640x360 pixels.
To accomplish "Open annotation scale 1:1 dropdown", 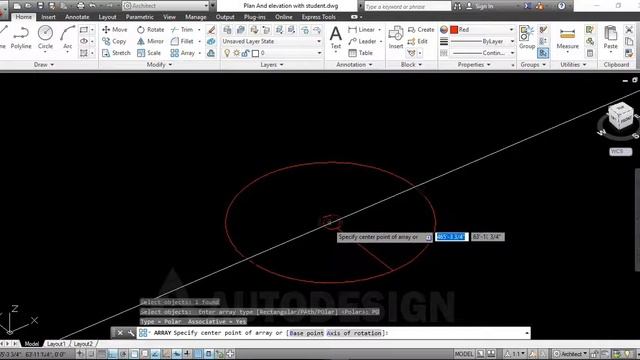I will pyautogui.click(x=515, y=354).
